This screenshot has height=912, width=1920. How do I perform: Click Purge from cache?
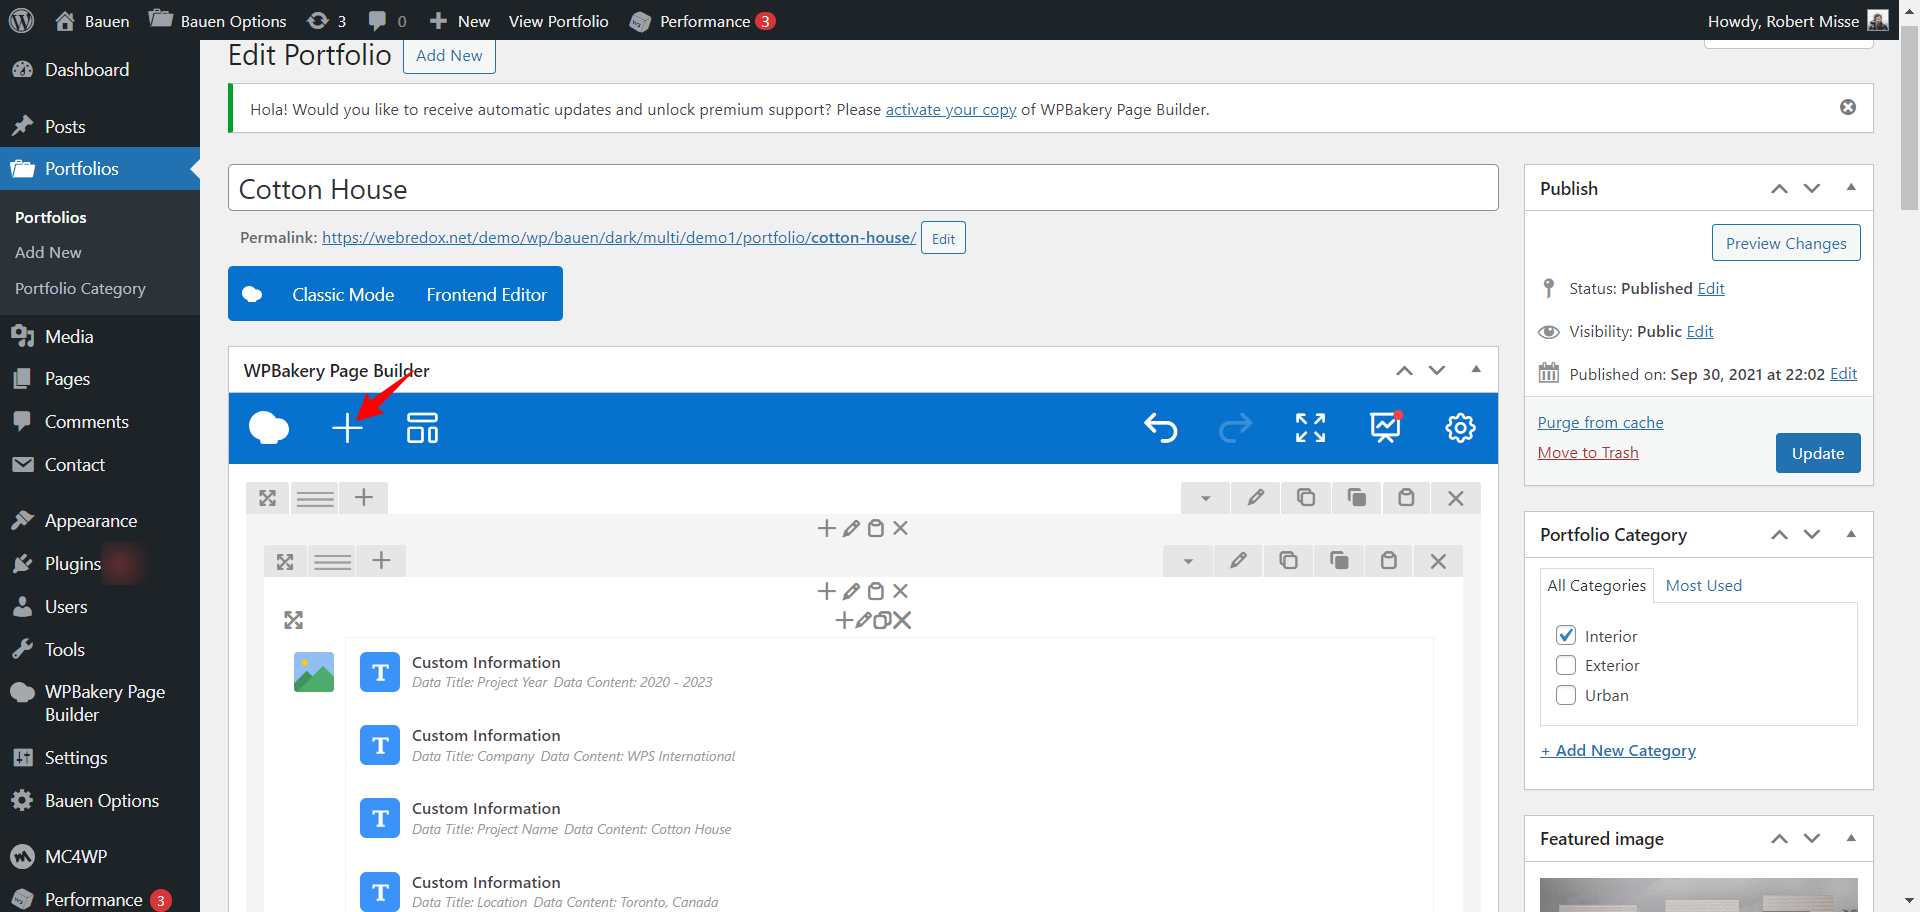tap(1601, 422)
